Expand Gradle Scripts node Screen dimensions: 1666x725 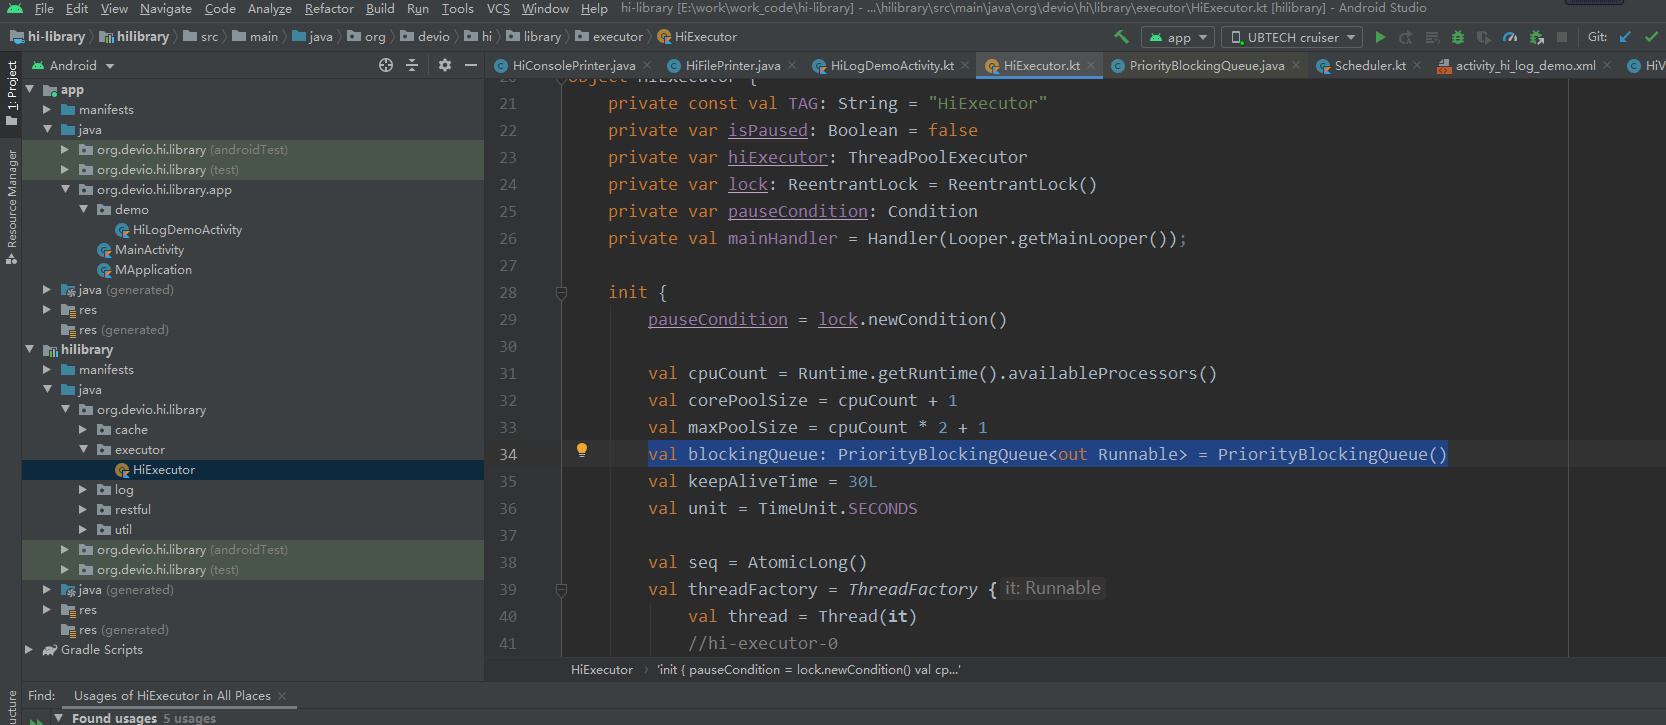[30, 649]
